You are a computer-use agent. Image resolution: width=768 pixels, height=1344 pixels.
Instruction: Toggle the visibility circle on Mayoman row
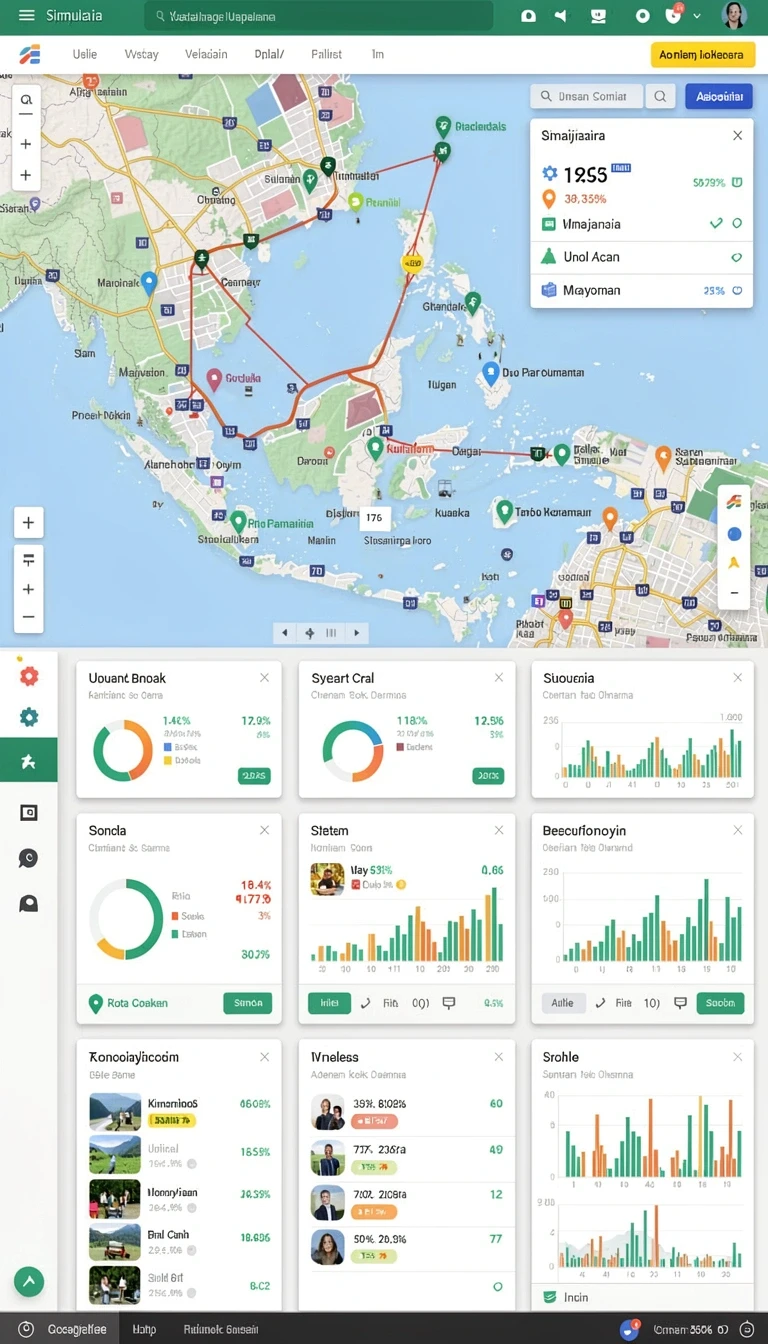(737, 291)
